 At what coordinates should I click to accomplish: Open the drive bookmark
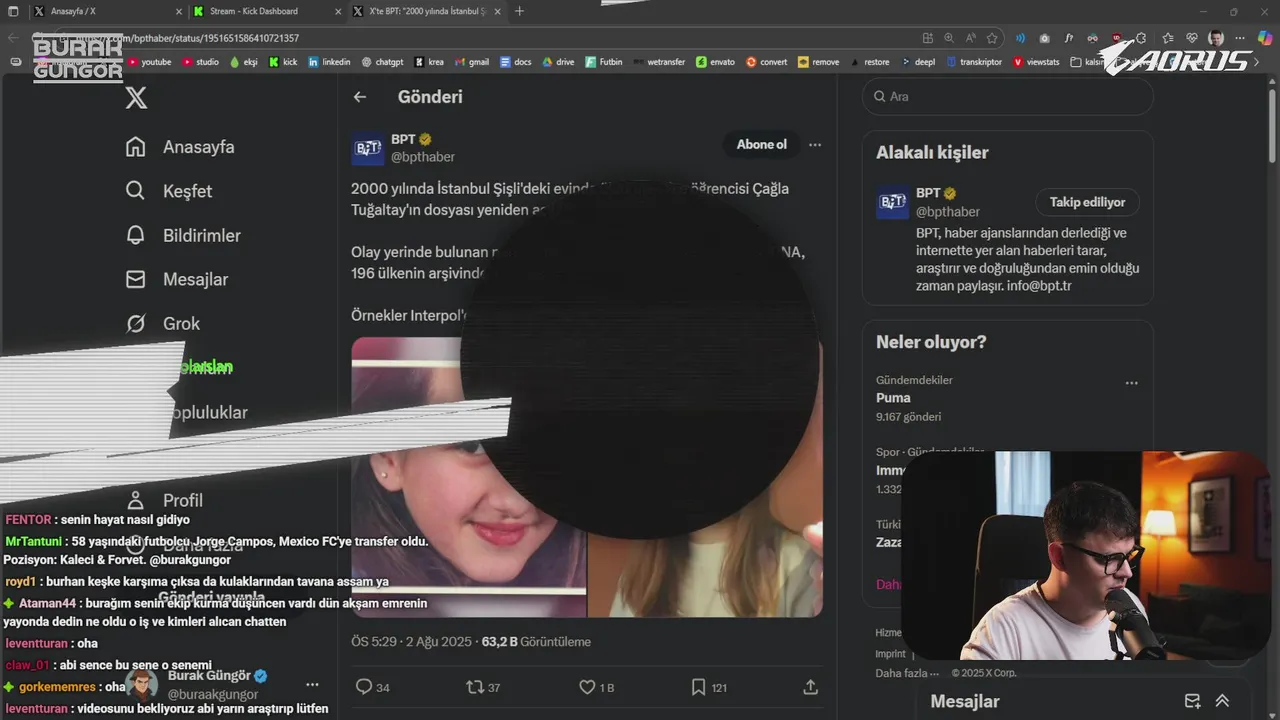tap(558, 62)
